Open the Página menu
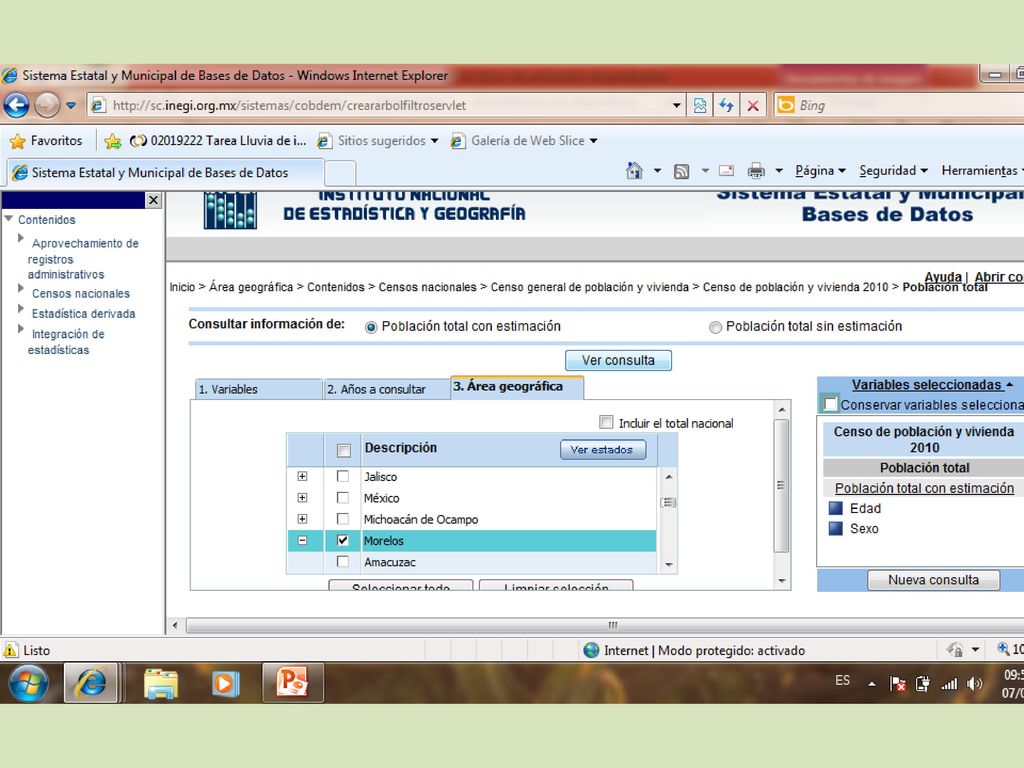1024x768 pixels. tap(820, 170)
